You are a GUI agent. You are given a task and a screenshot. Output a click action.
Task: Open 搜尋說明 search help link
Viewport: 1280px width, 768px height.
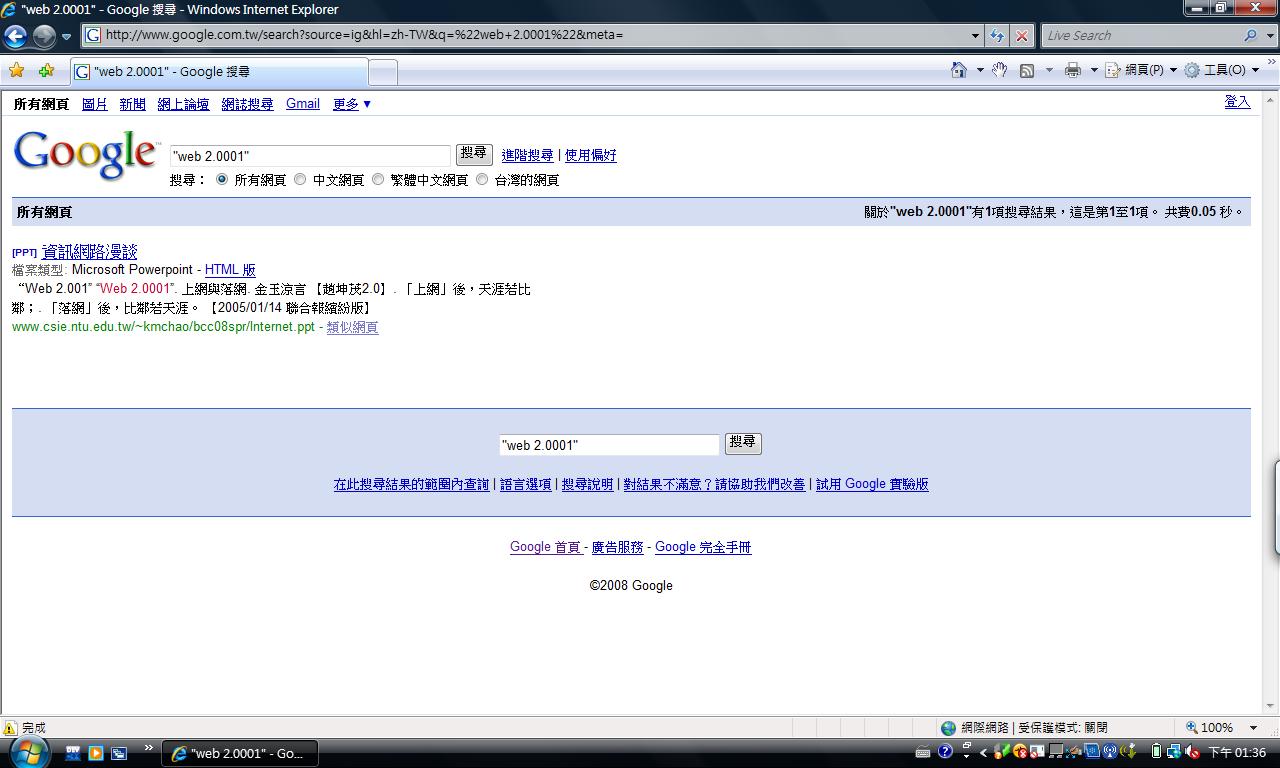(587, 484)
